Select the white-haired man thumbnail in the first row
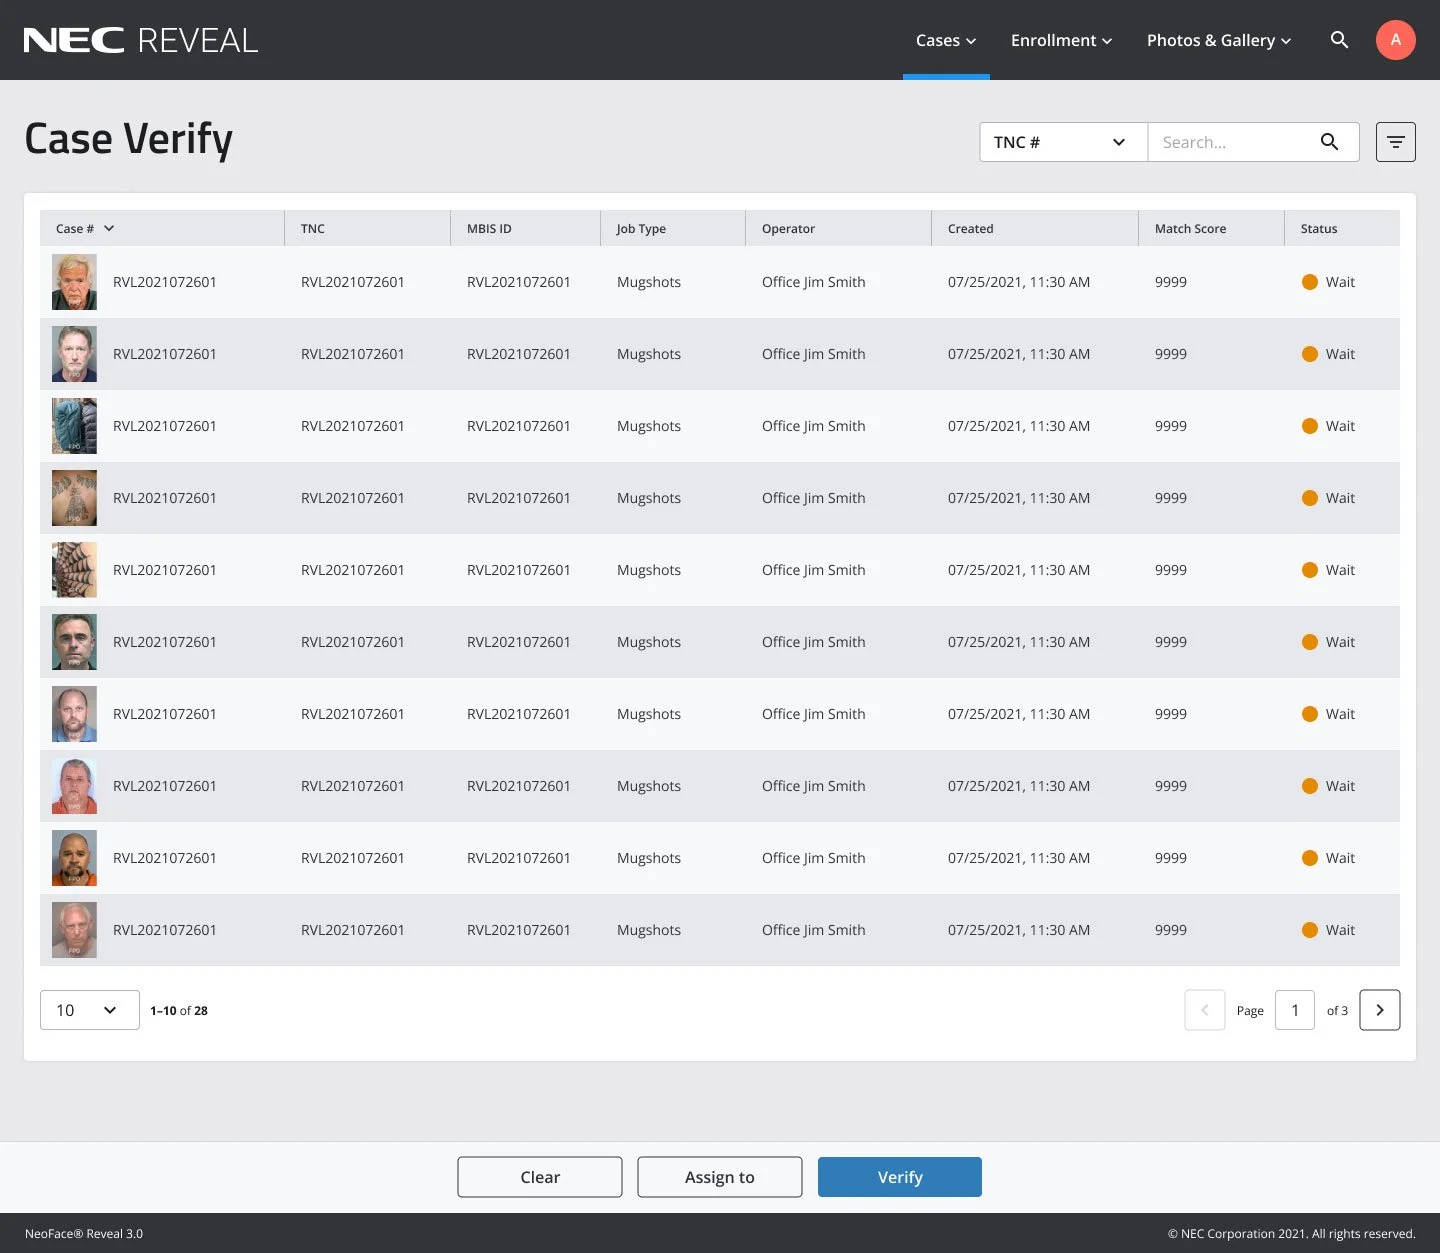 tap(74, 282)
